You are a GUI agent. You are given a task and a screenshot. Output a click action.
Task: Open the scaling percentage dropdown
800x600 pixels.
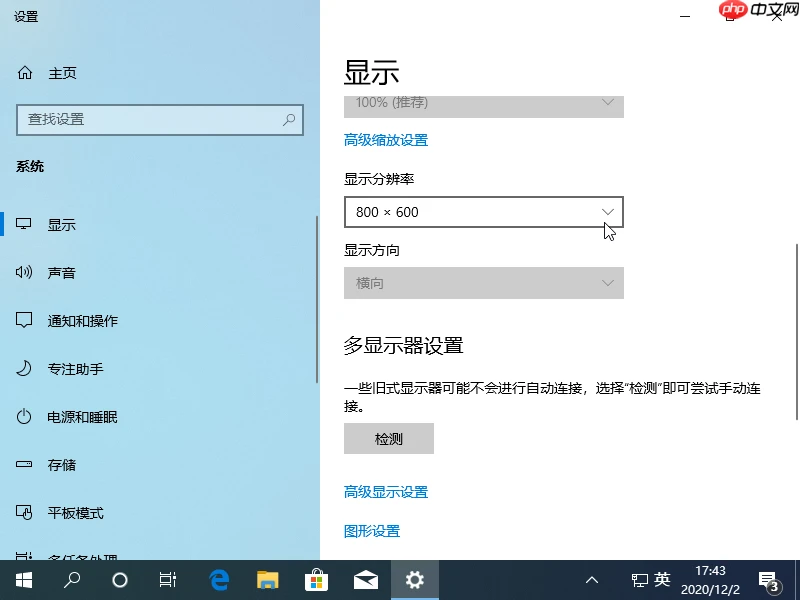click(x=484, y=103)
